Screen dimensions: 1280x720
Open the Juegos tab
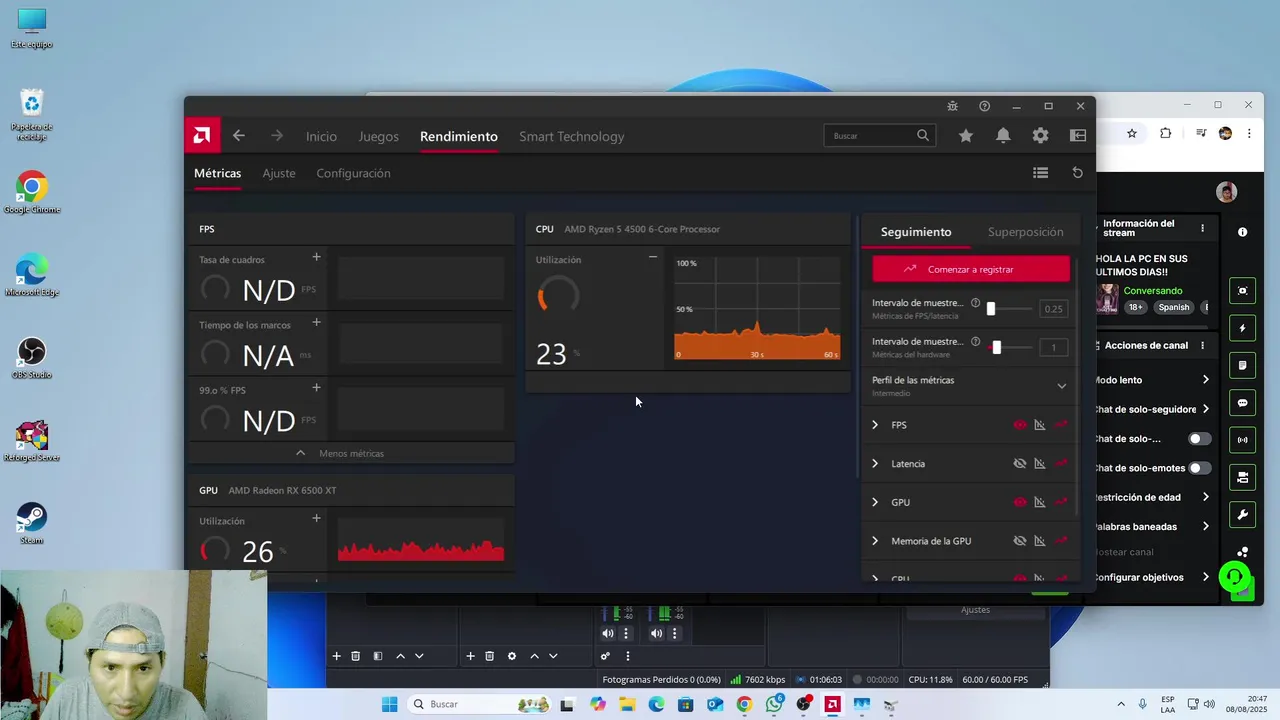click(378, 137)
